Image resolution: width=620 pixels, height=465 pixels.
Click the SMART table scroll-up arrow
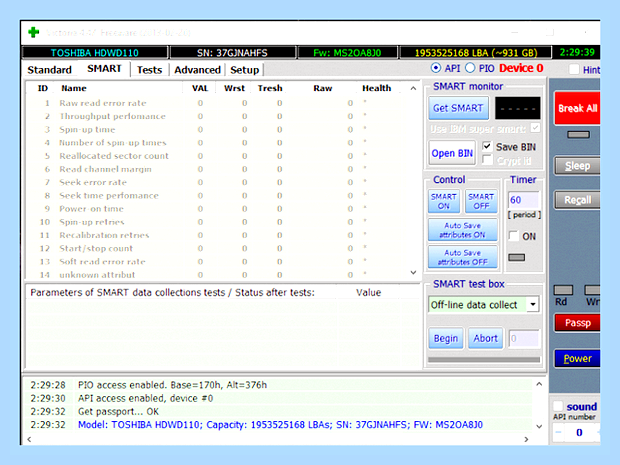click(413, 88)
